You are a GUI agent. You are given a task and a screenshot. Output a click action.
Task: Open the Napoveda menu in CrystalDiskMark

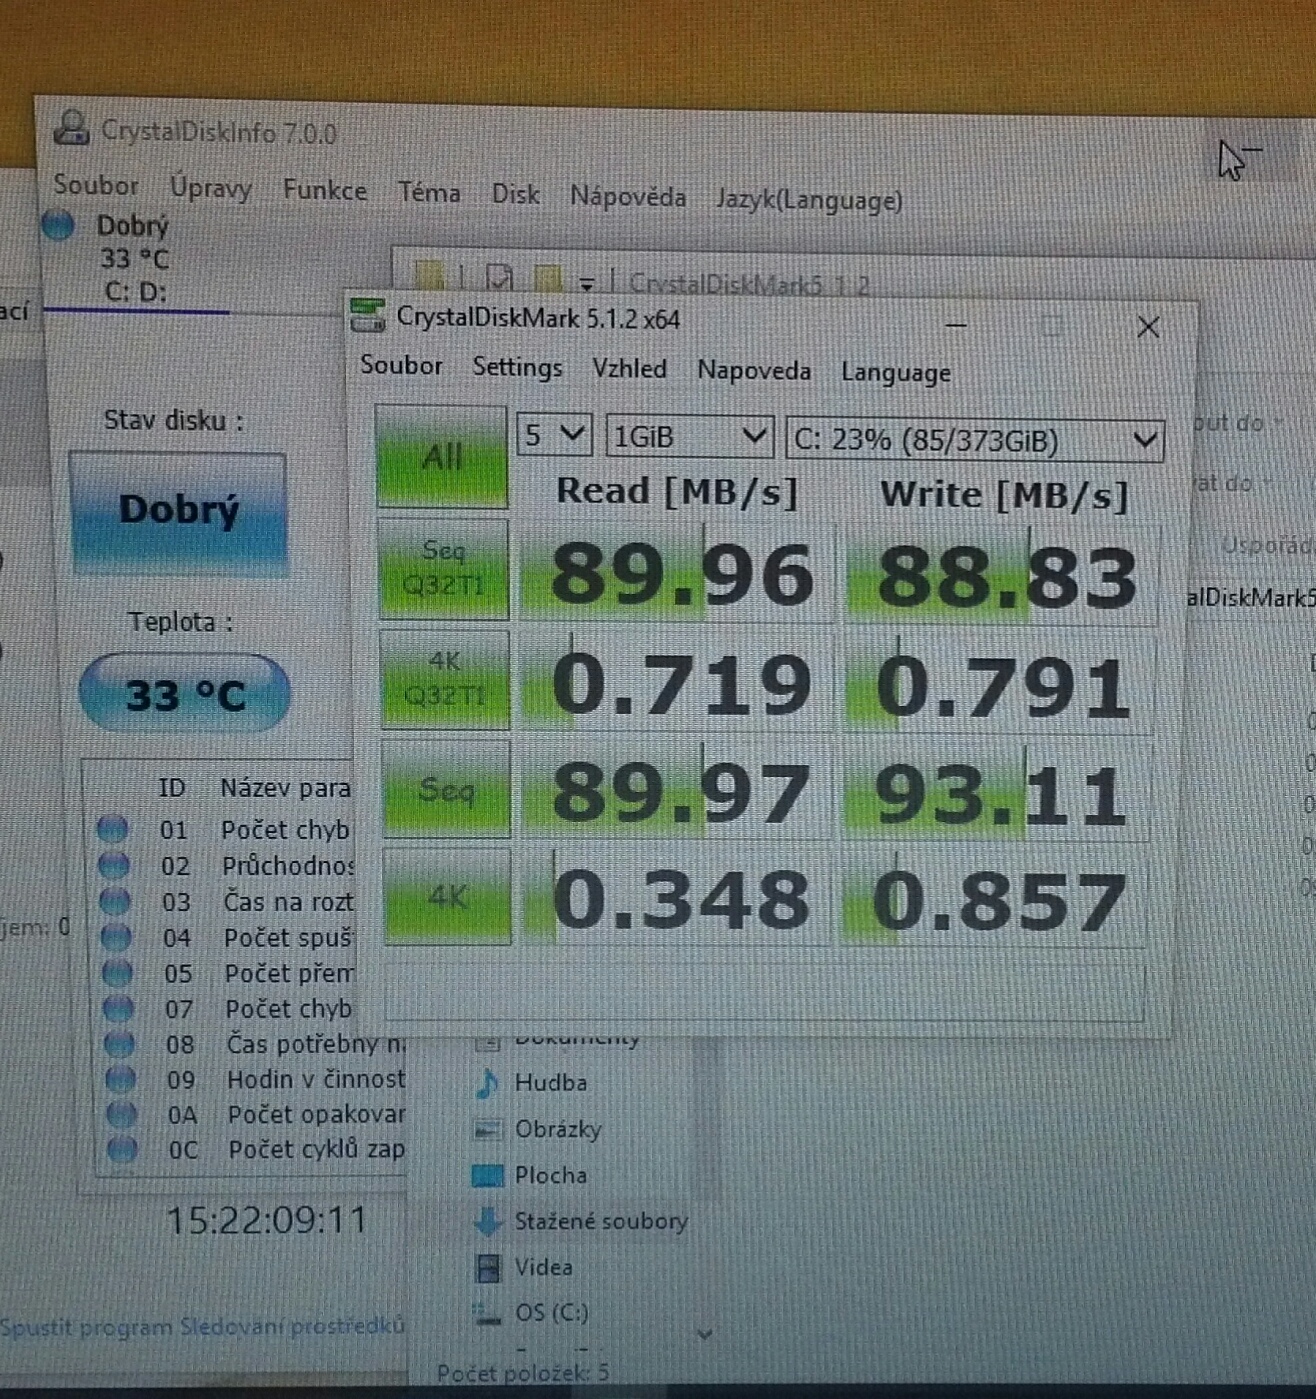click(x=754, y=371)
